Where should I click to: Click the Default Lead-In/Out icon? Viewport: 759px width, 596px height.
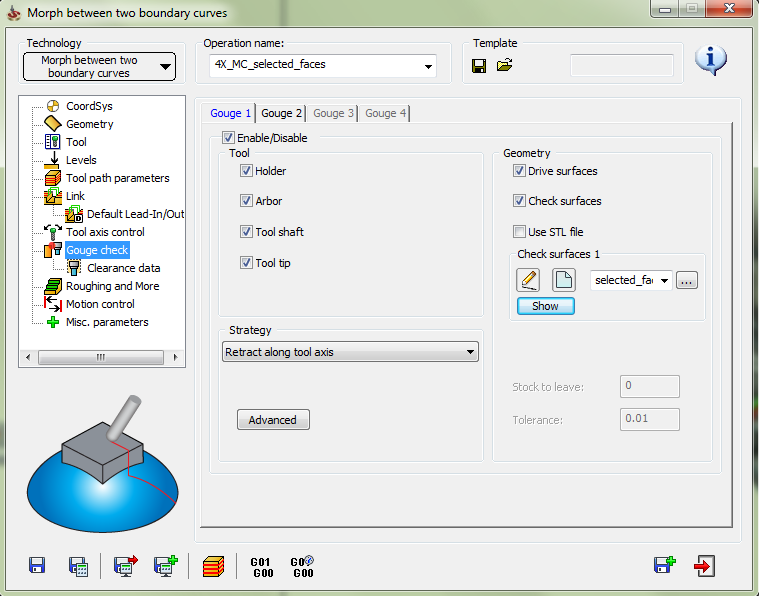[x=74, y=214]
